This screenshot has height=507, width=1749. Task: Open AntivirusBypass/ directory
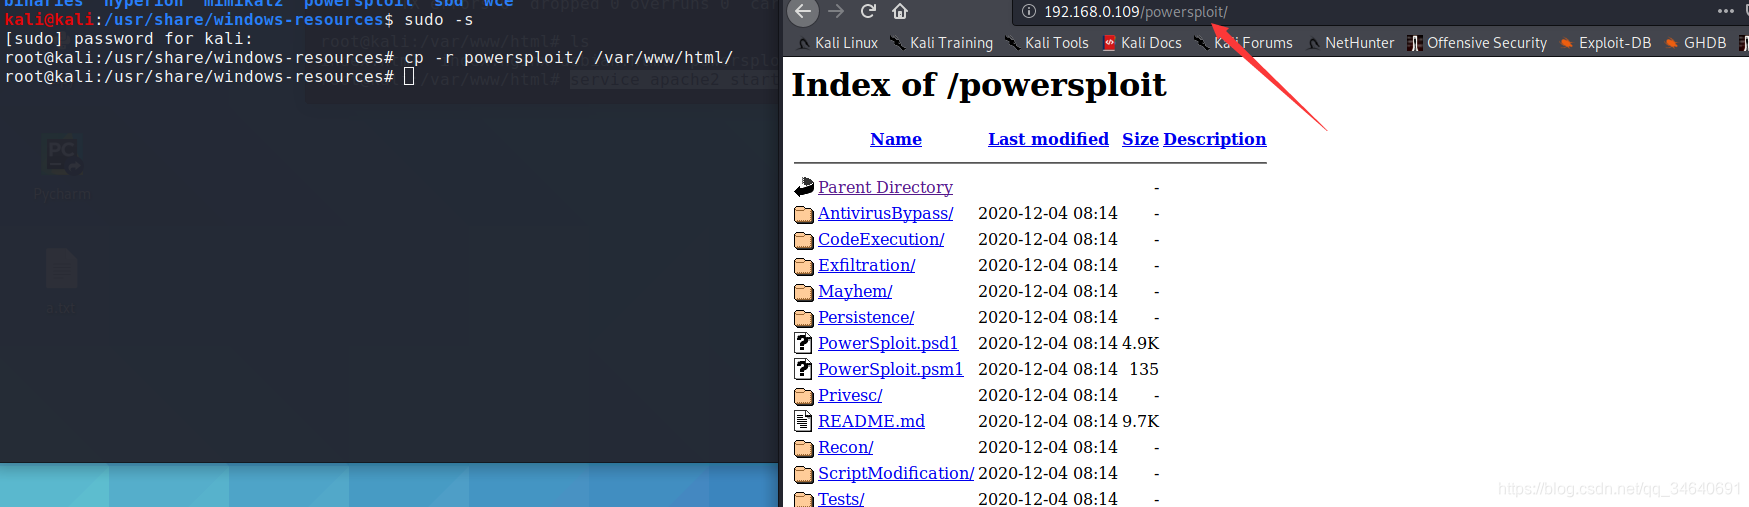885,213
